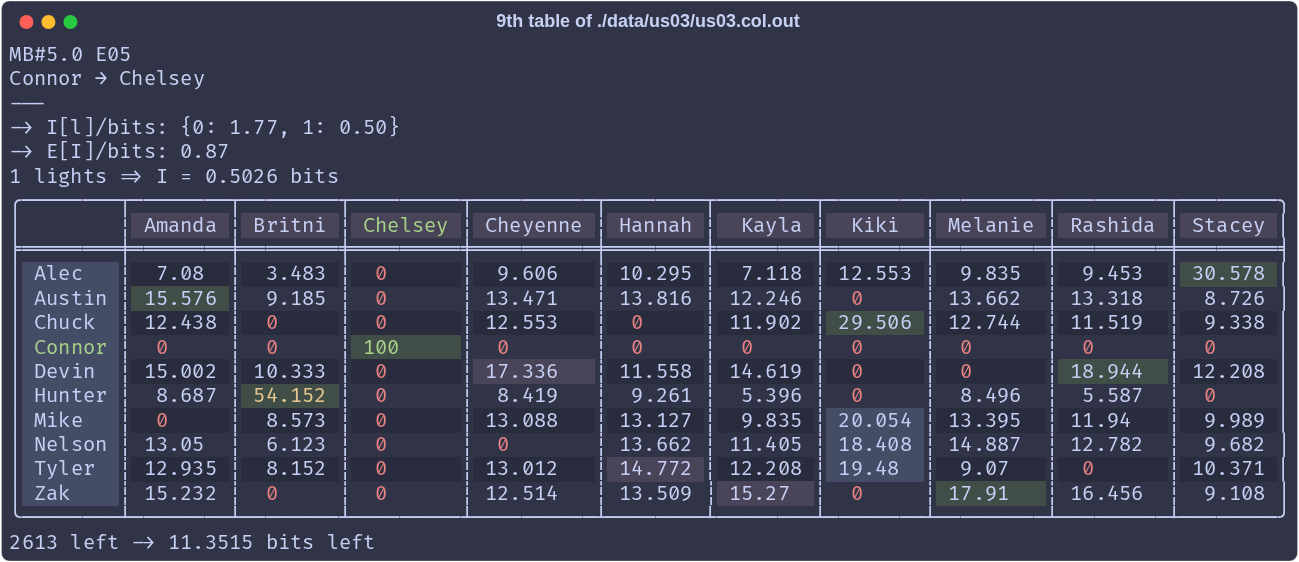Click the 18.944 cell under Rashida
The height and width of the screenshot is (562, 1299).
[1113, 372]
